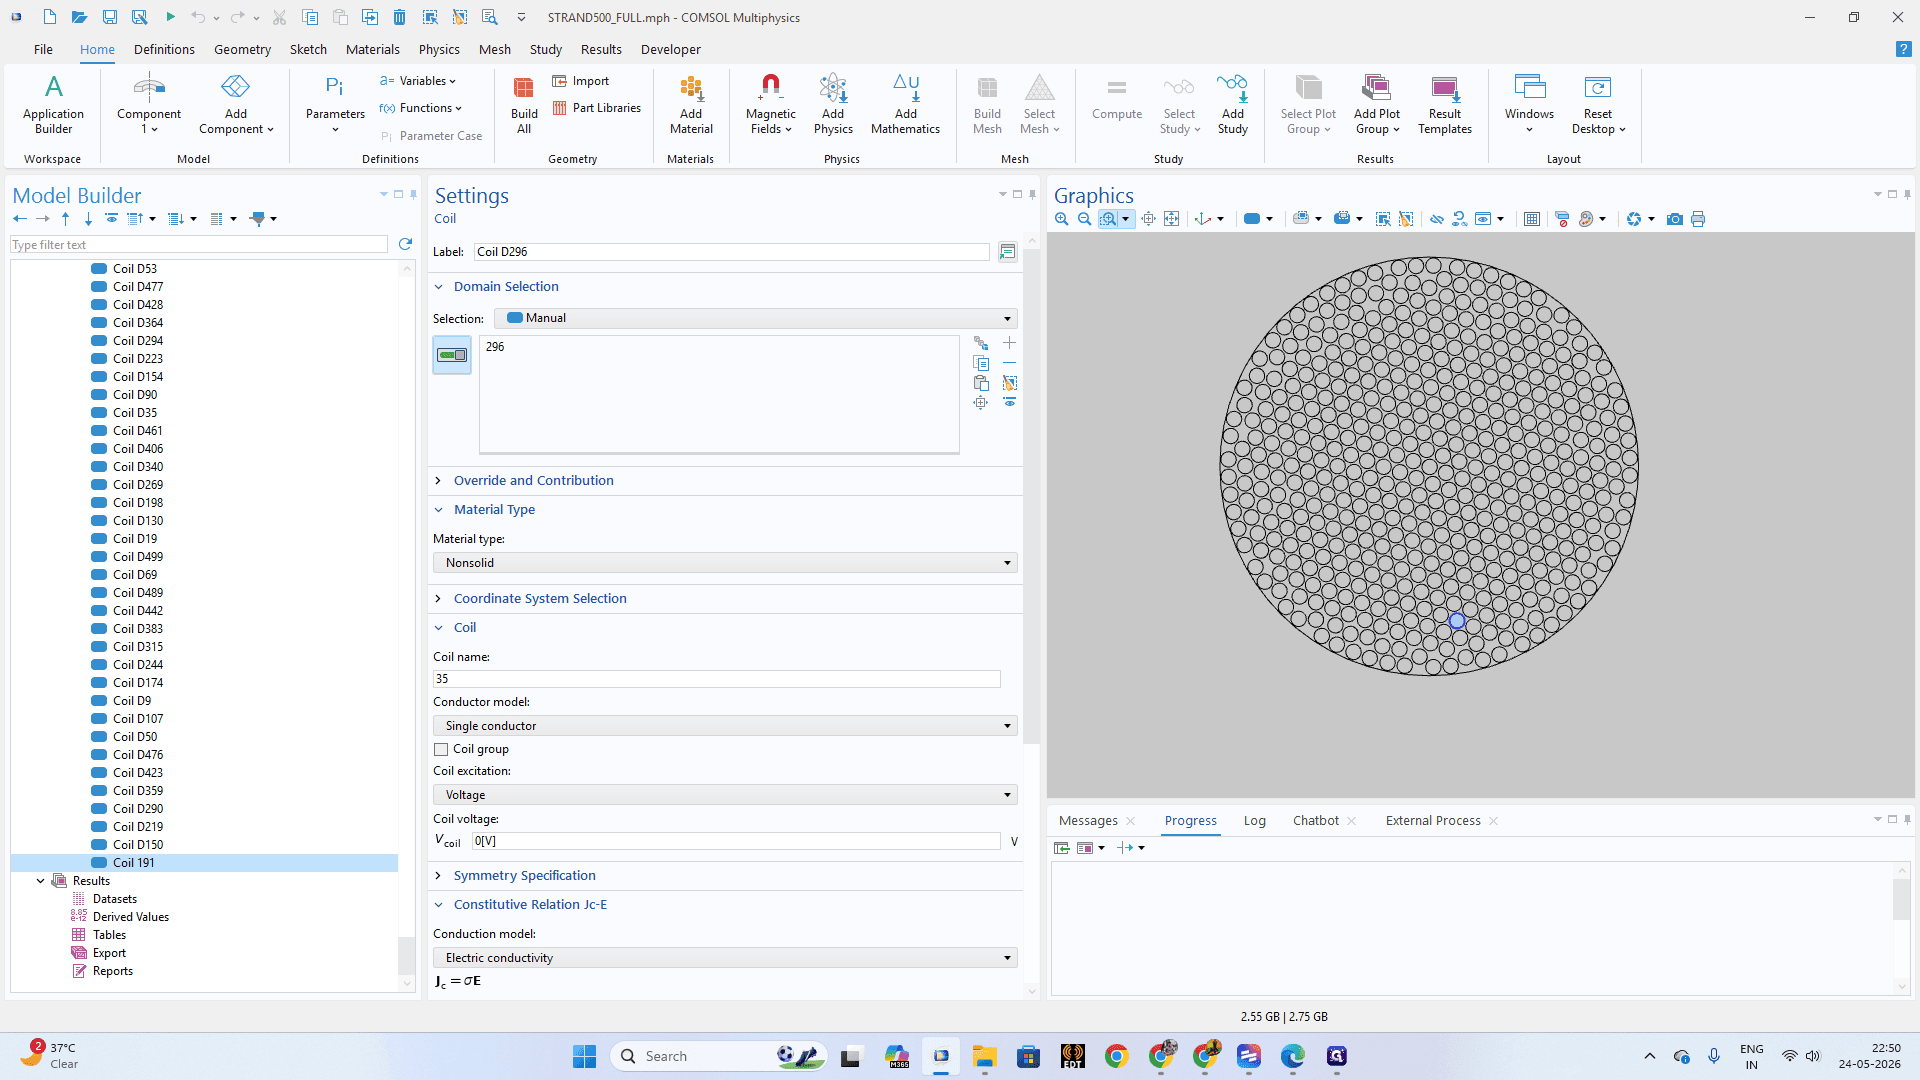
Task: Zoom out in Graphics toolbar
Action: (x=1084, y=219)
